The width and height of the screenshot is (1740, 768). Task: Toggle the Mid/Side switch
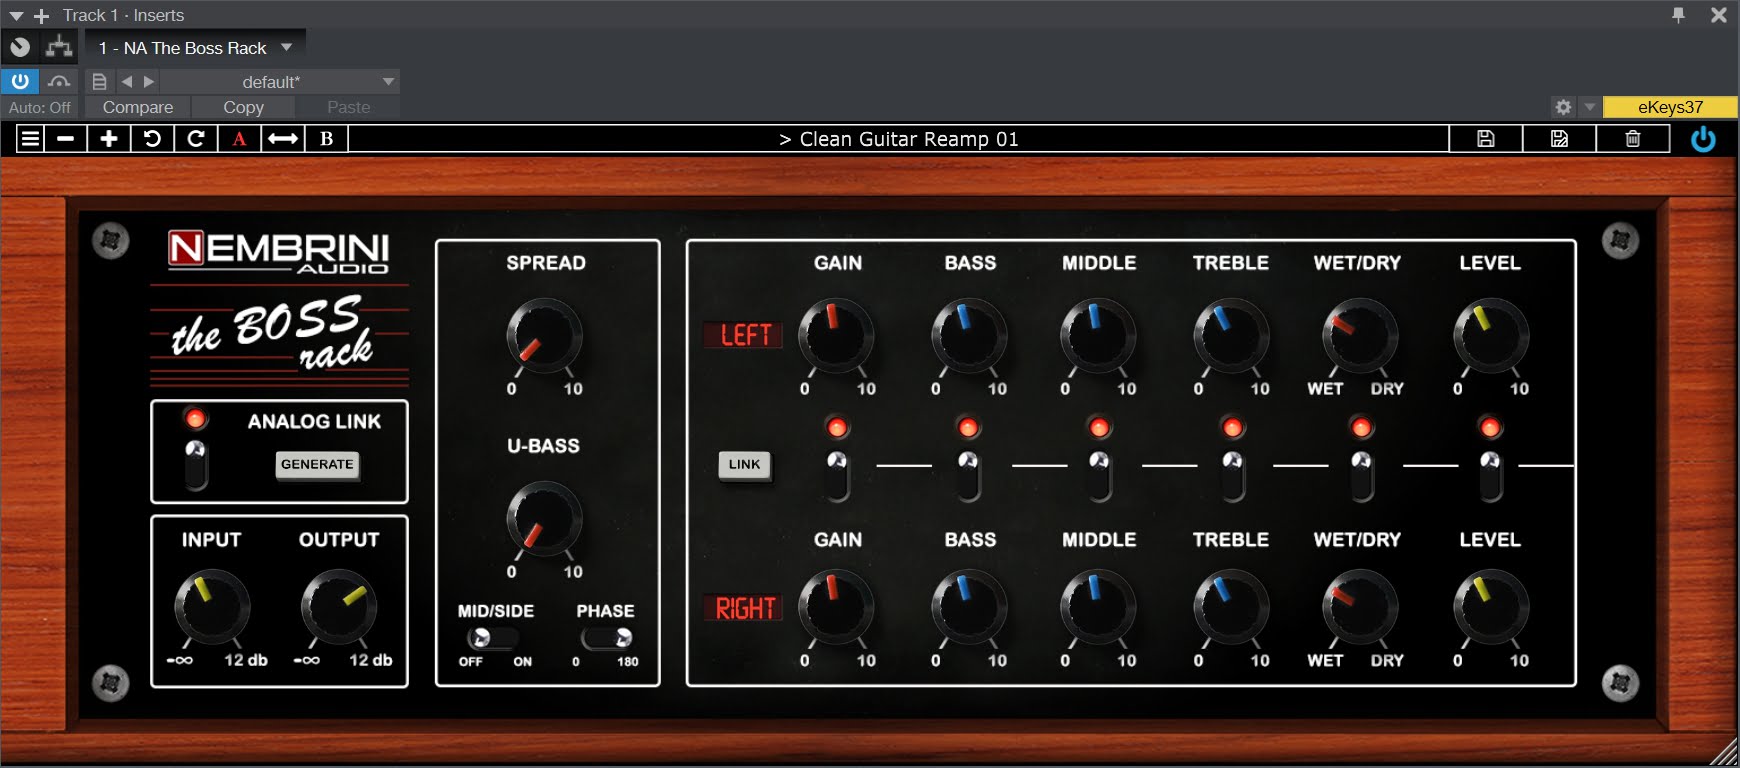click(492, 638)
